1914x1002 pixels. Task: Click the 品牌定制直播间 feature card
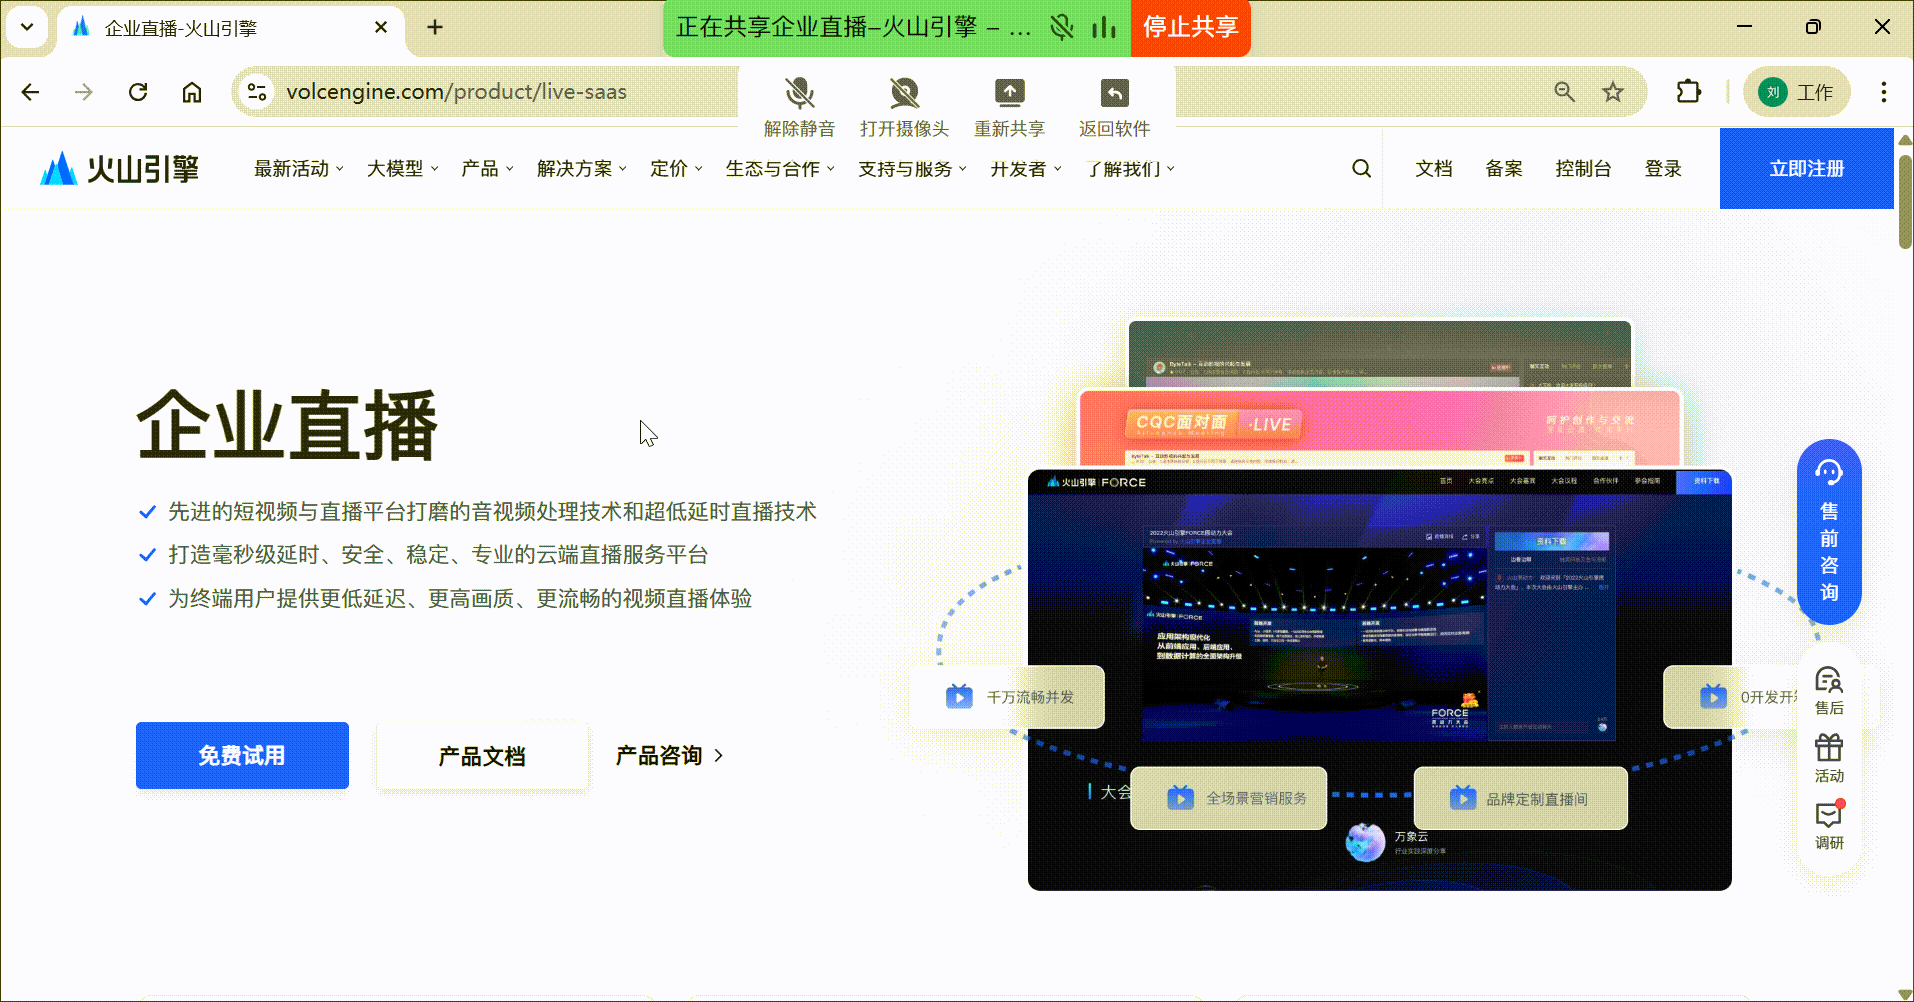1521,798
